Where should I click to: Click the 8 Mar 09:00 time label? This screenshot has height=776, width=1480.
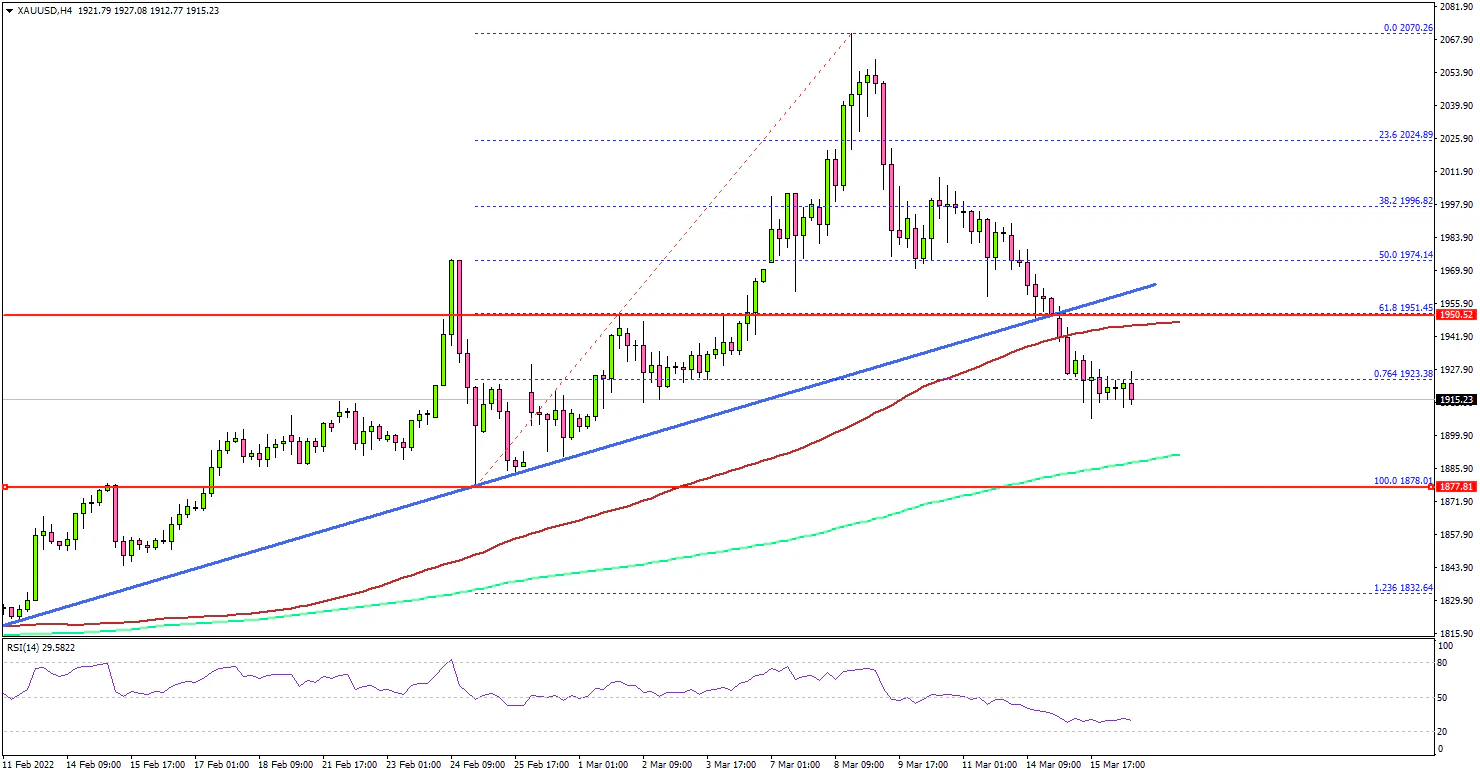coord(857,765)
